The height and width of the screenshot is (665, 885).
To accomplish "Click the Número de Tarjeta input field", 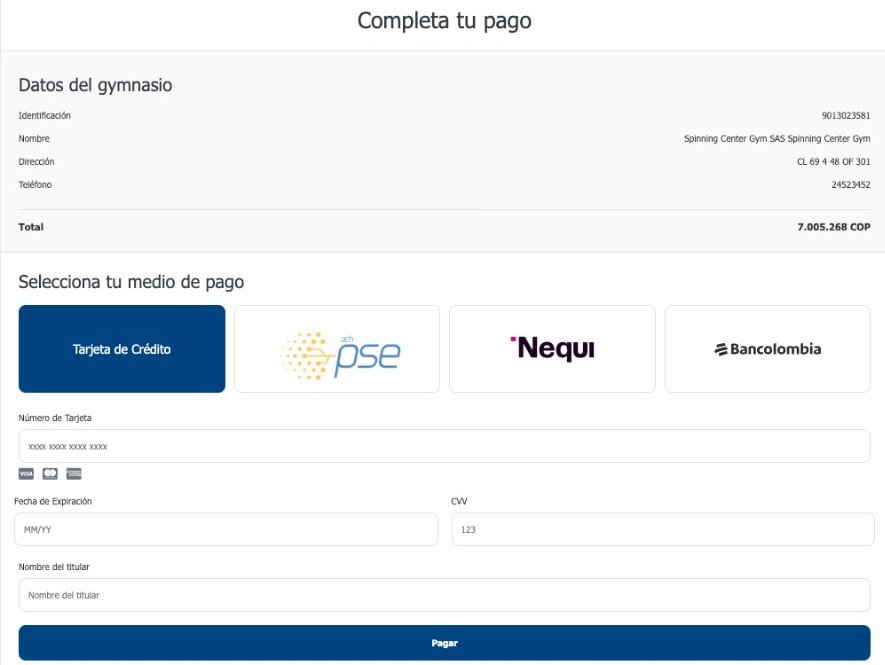I will [x=443, y=445].
